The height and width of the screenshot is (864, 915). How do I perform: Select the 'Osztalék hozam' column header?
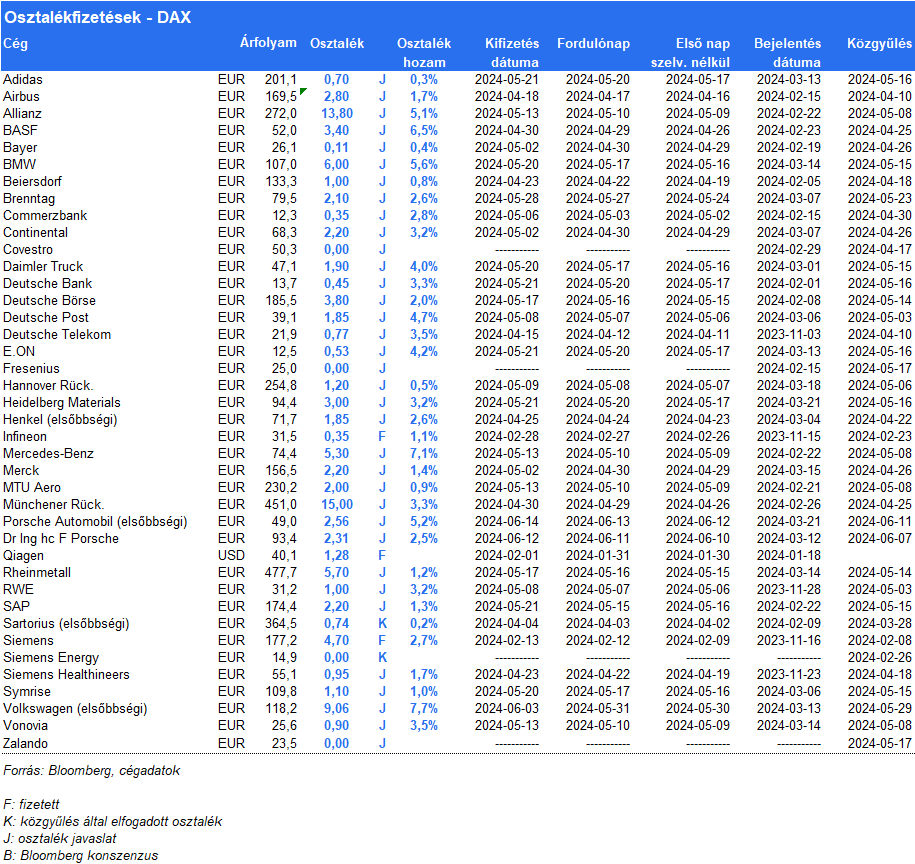pos(424,53)
